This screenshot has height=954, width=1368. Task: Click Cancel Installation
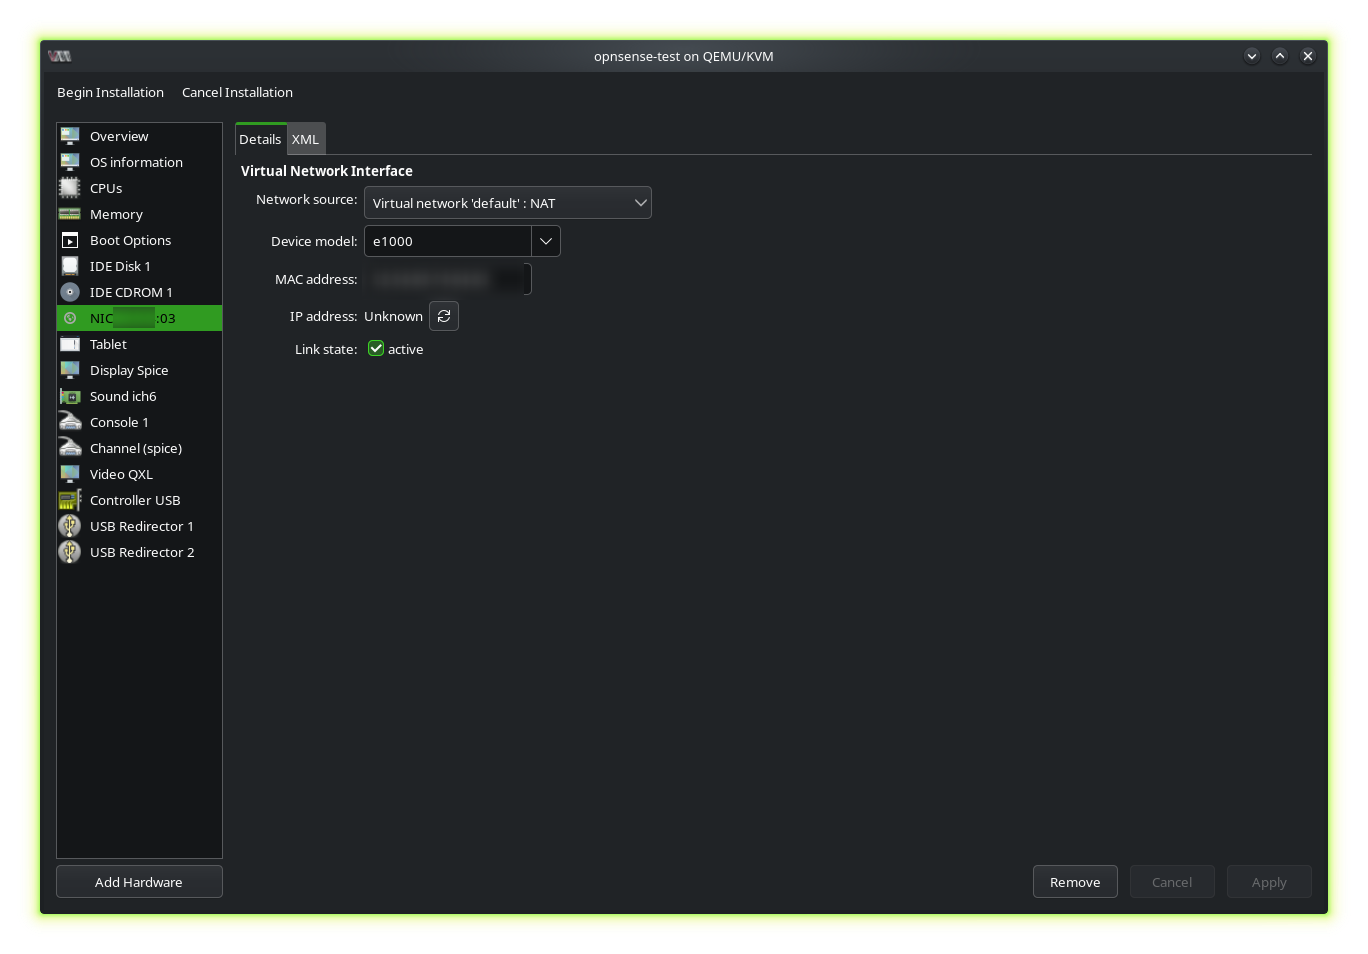pyautogui.click(x=237, y=92)
